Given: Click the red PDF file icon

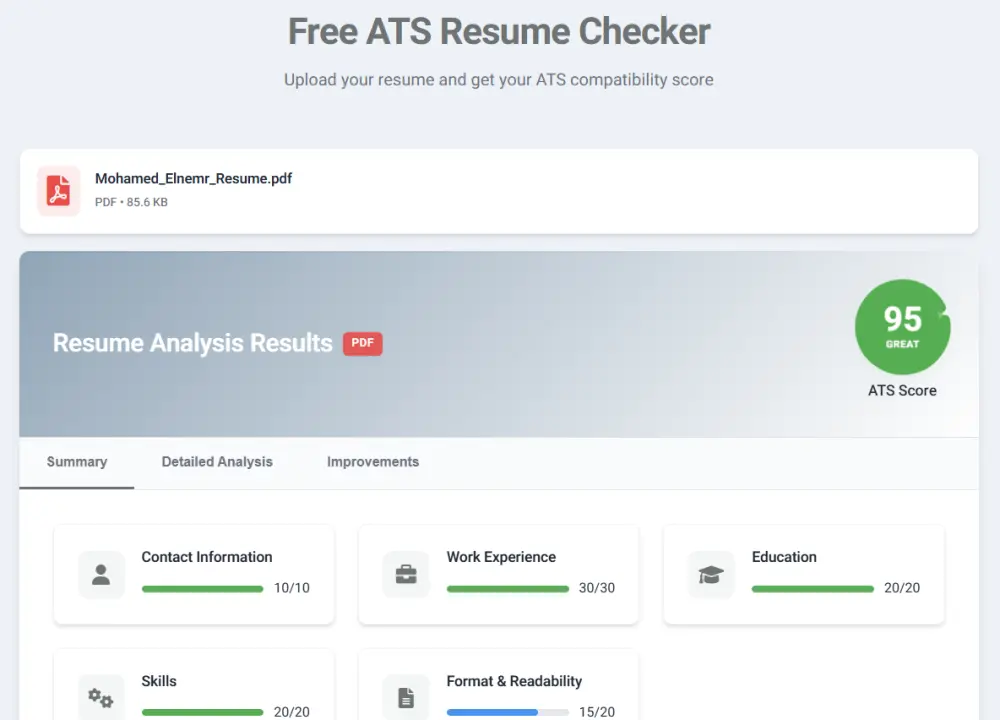Looking at the screenshot, I should 58,190.
